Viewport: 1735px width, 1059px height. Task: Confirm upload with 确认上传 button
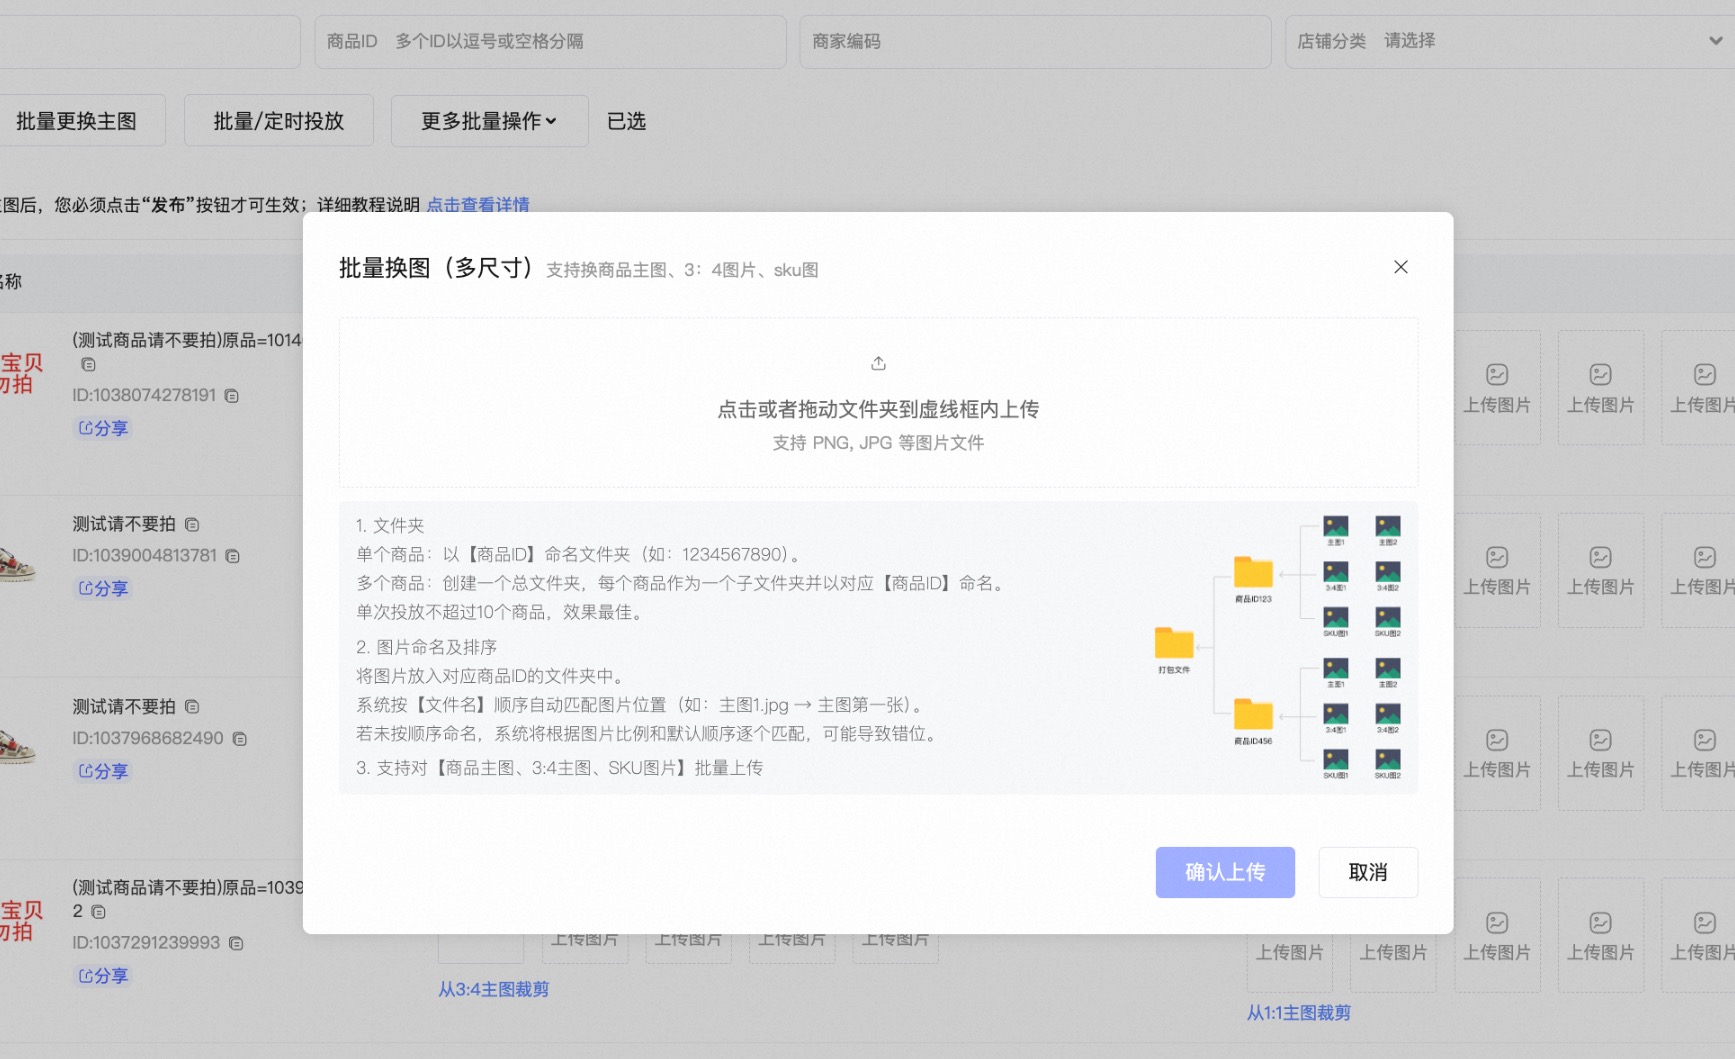(x=1225, y=872)
